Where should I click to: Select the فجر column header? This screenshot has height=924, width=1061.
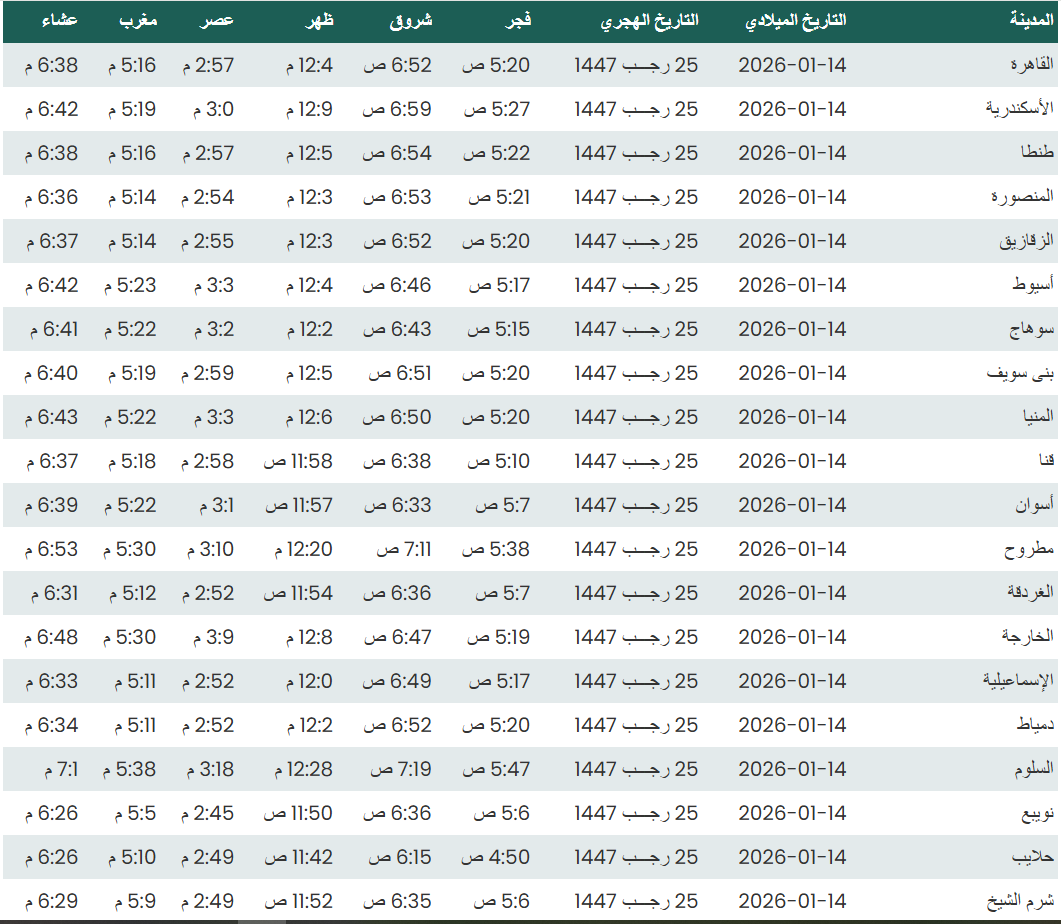(x=514, y=21)
